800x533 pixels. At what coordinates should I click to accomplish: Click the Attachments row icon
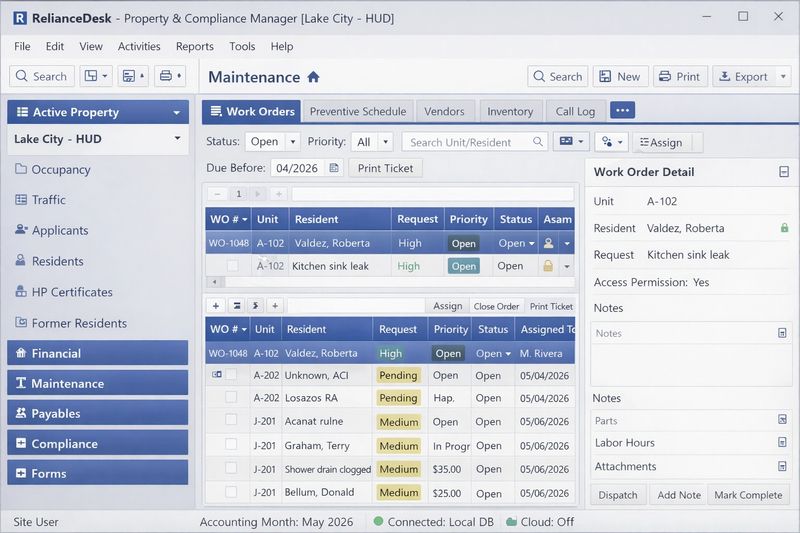(782, 467)
